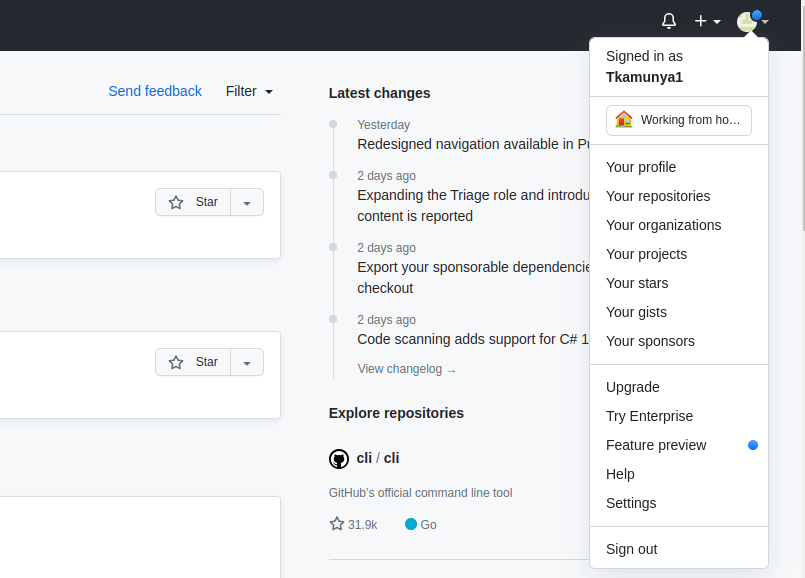Open Your profile from the menu
This screenshot has height=578, width=805.
coord(679,167)
